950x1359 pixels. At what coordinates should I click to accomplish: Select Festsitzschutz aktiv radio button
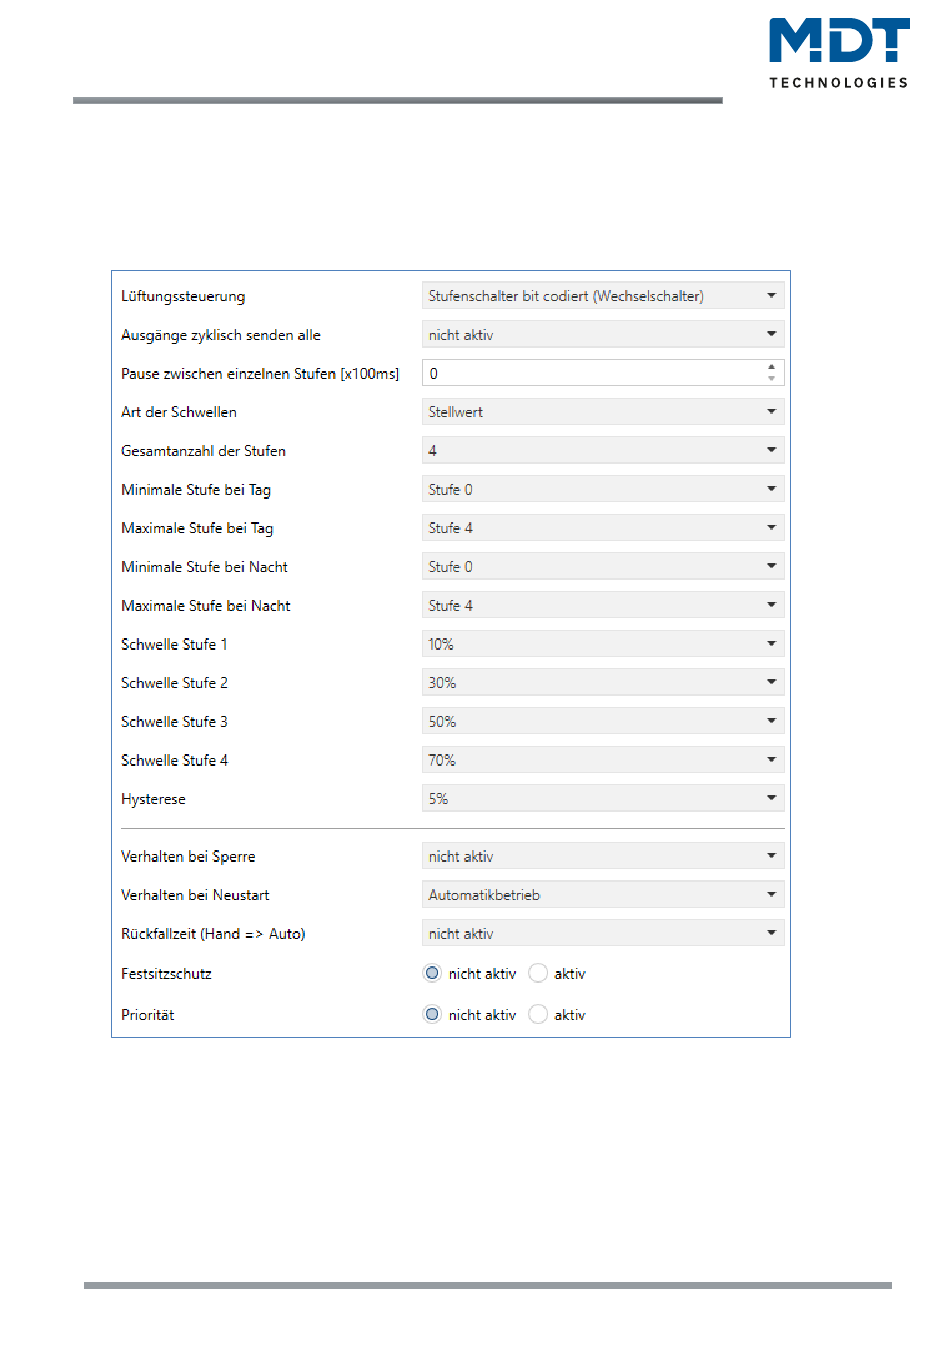point(538,973)
